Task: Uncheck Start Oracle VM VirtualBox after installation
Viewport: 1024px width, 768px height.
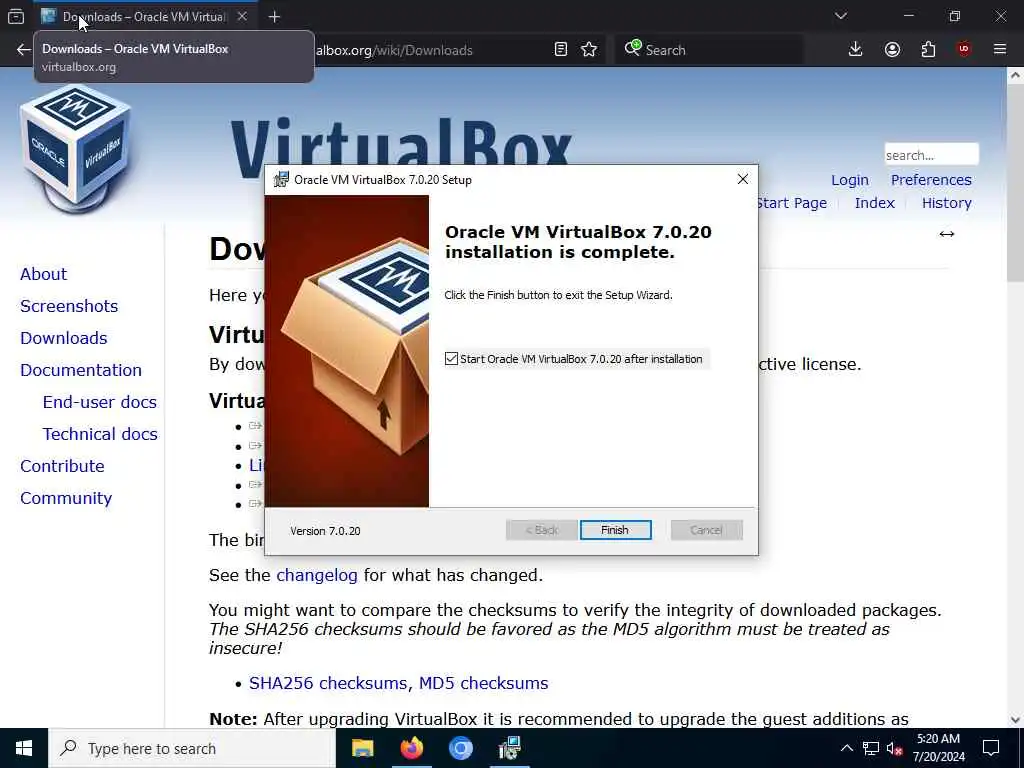Action: (x=451, y=359)
